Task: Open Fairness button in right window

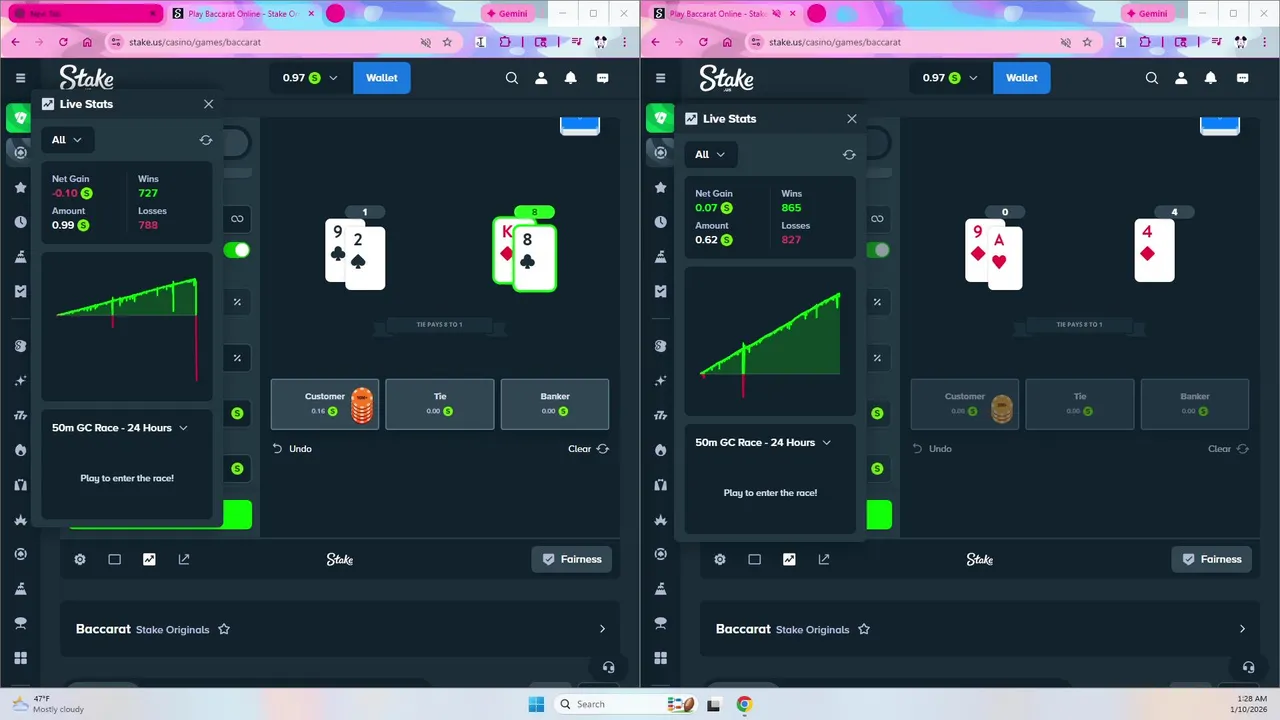Action: (1212, 559)
